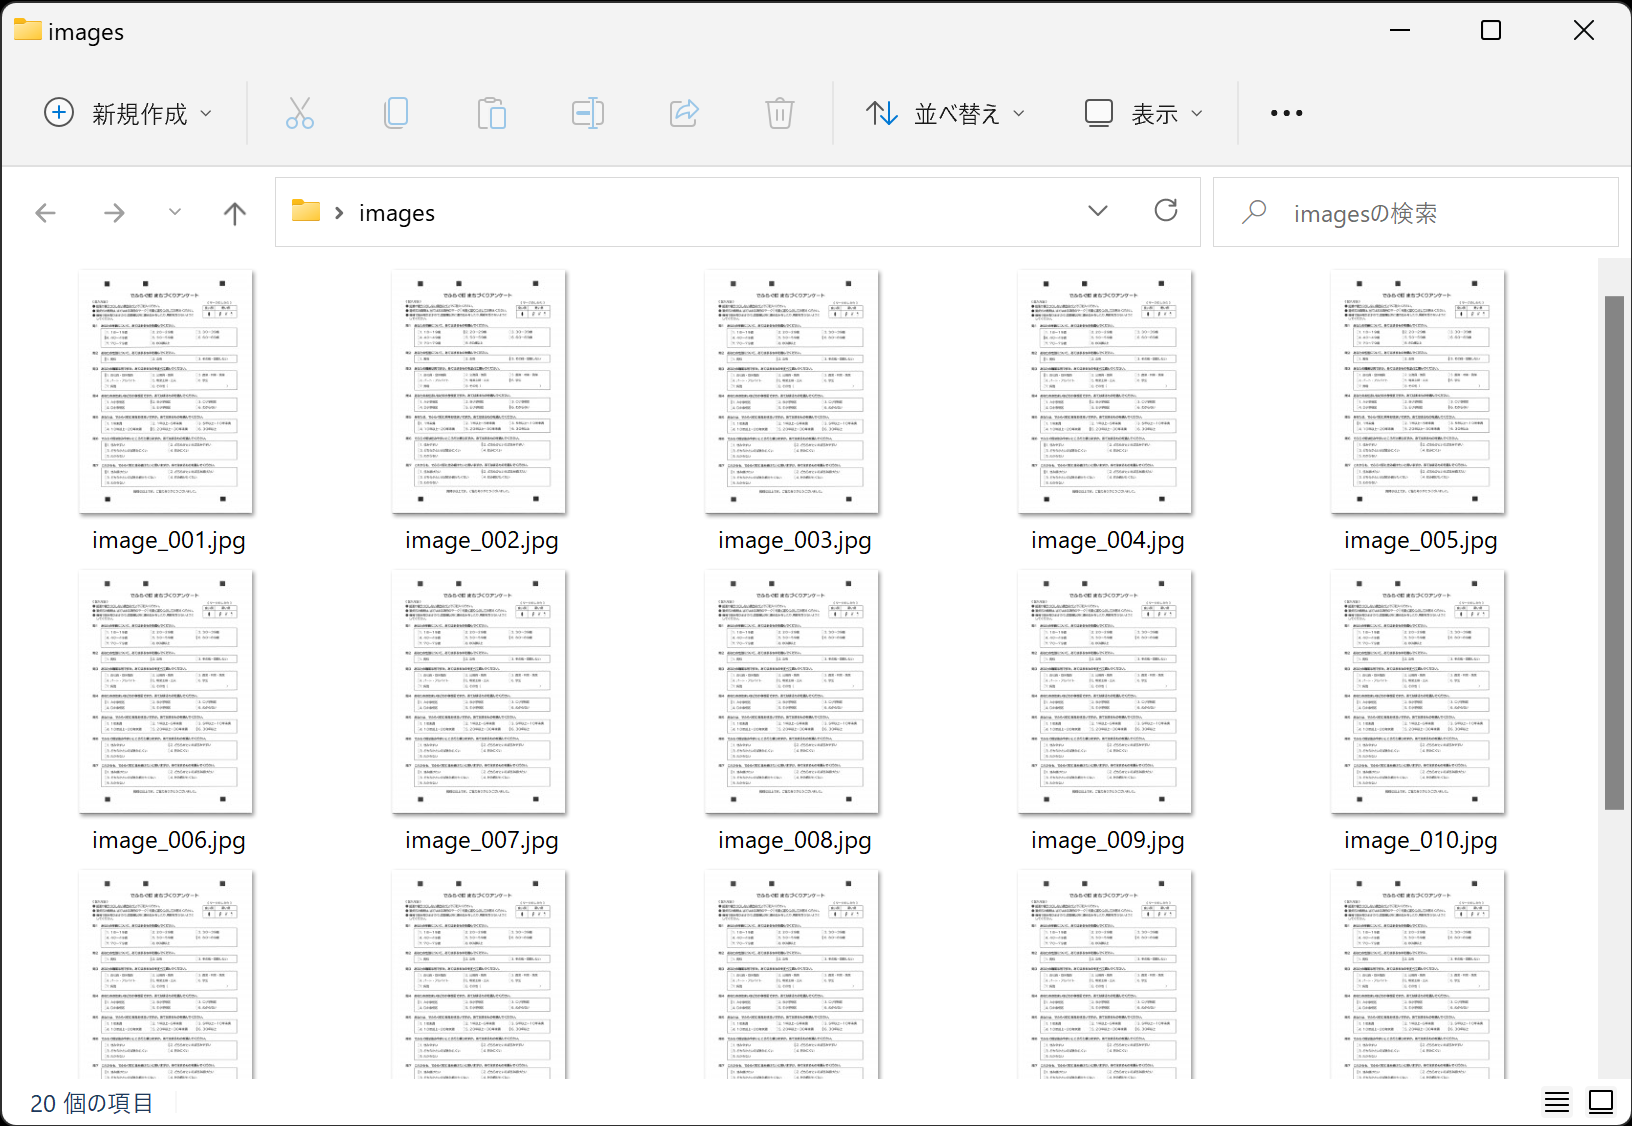Click the vertical scrollbar thumb
This screenshot has height=1126, width=1632.
pos(1613,552)
